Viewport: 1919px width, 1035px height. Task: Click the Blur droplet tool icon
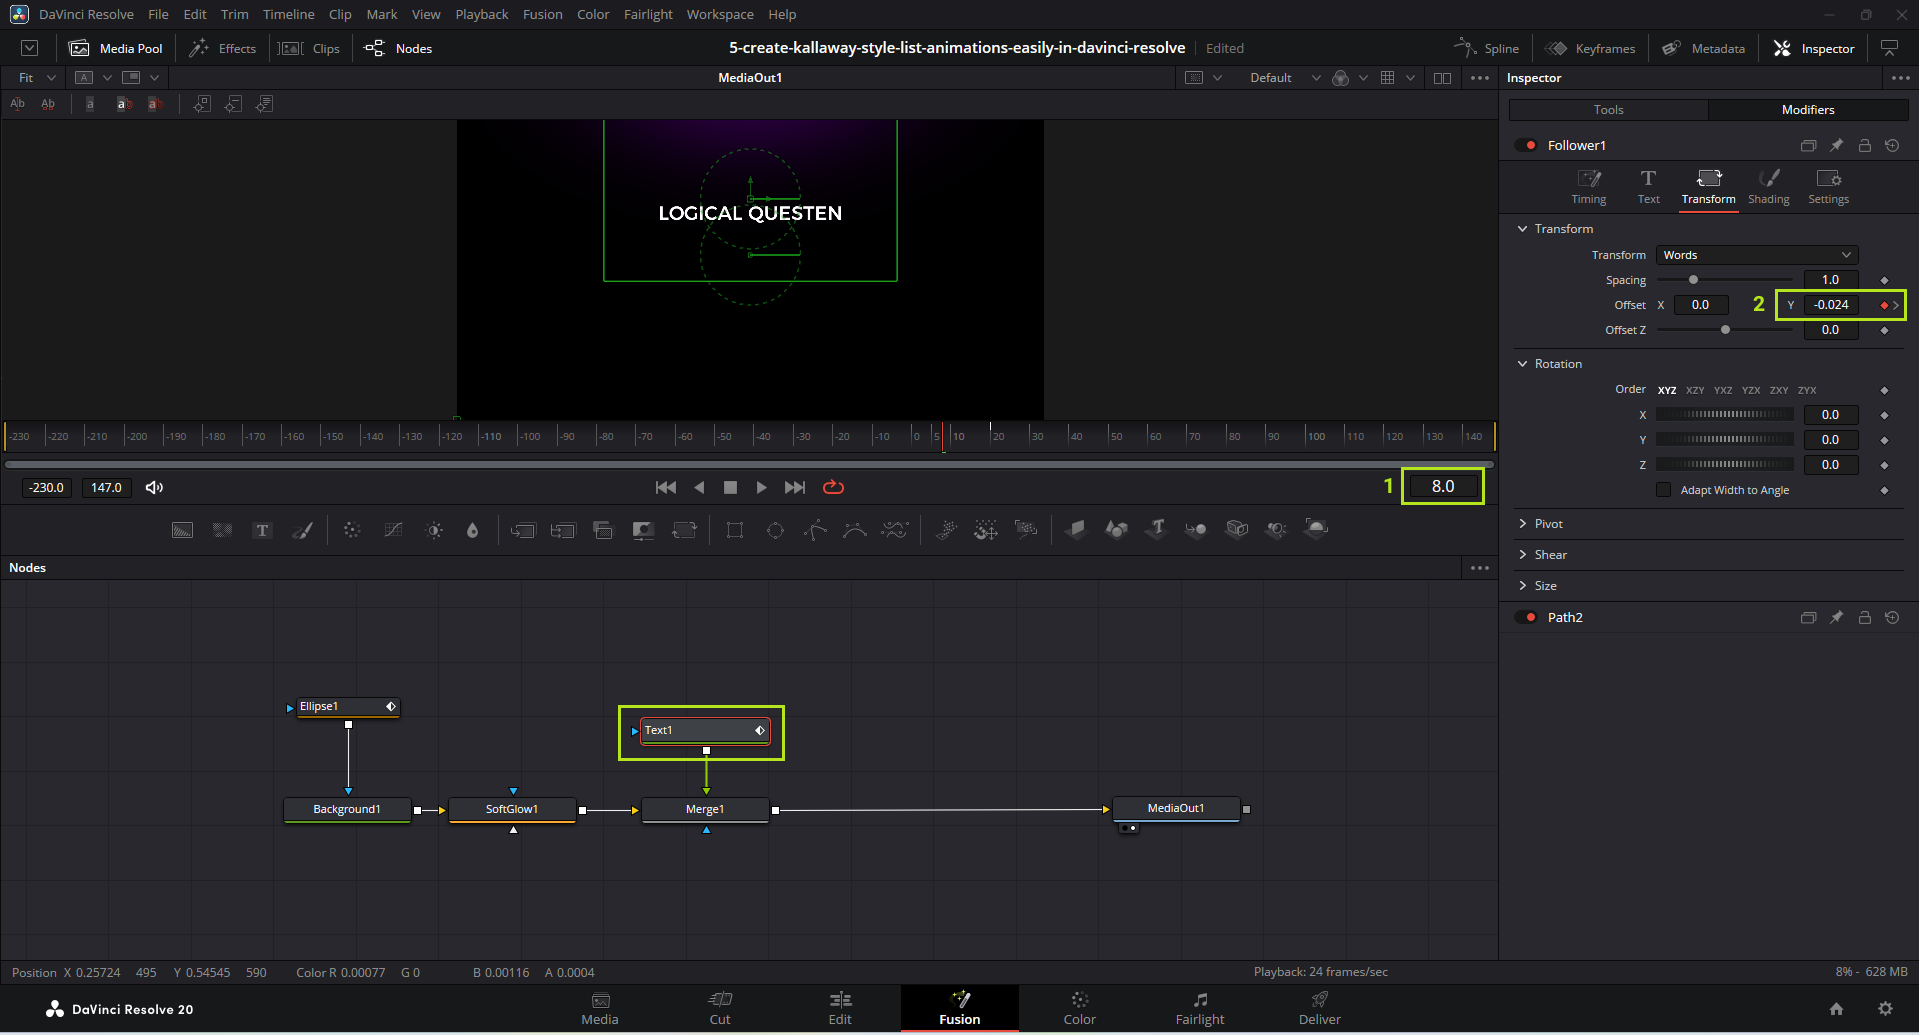[473, 530]
